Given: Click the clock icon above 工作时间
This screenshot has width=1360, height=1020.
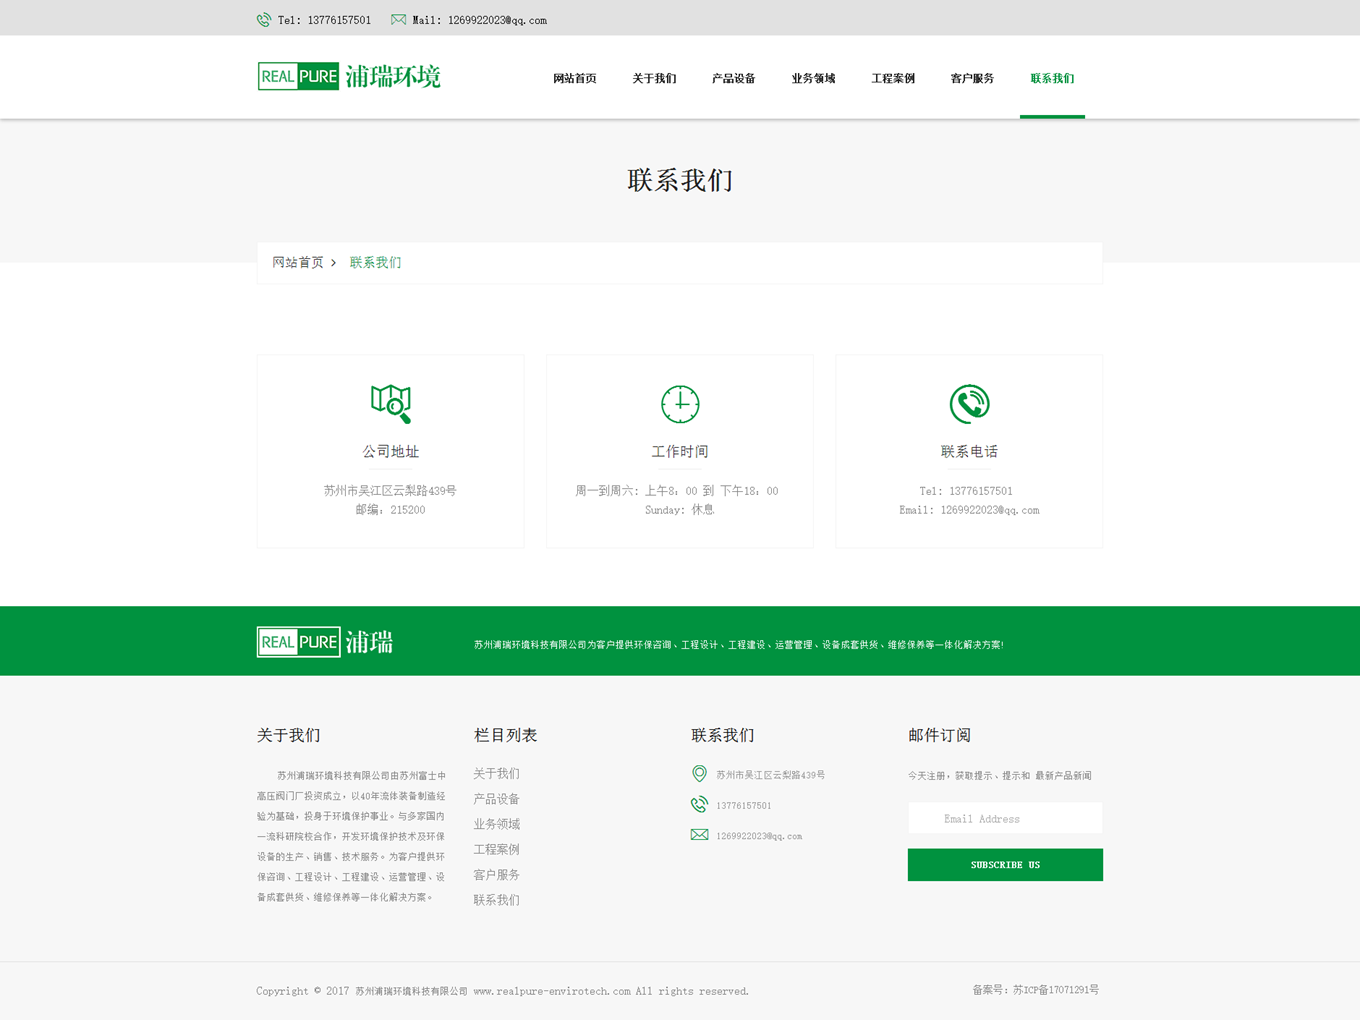Looking at the screenshot, I should click(x=680, y=404).
